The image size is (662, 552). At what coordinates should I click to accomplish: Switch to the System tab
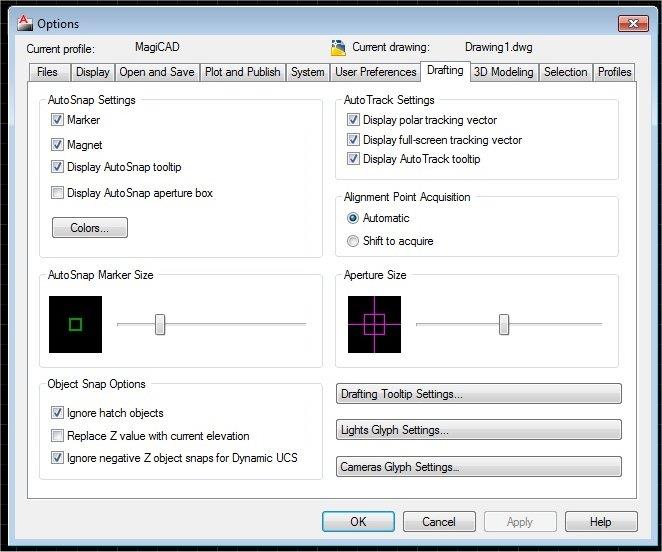pos(308,72)
